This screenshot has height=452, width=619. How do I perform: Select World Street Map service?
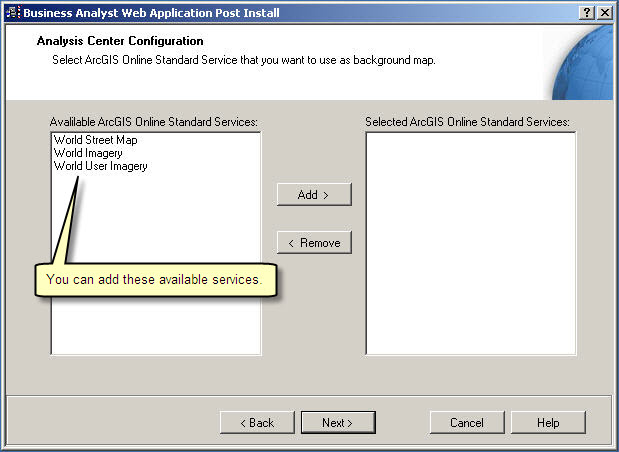(x=96, y=140)
